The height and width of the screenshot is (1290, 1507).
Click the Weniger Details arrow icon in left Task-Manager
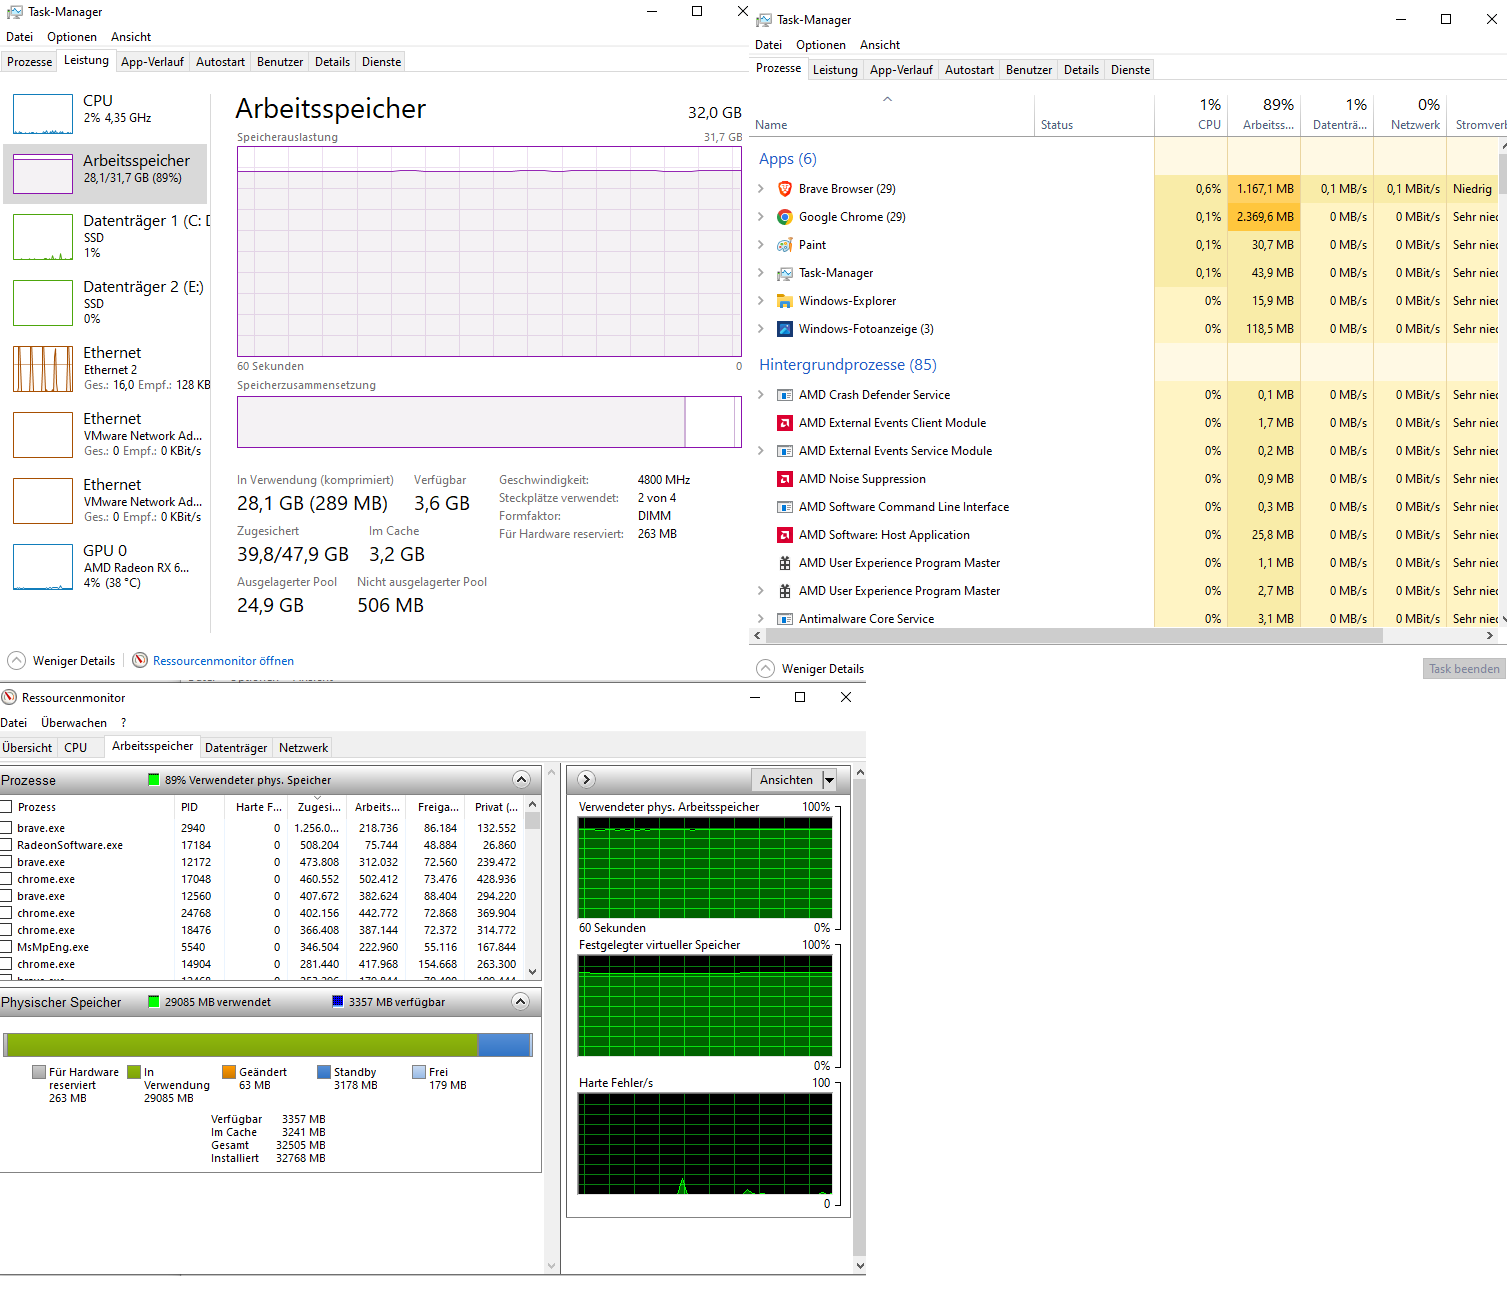coord(17,660)
